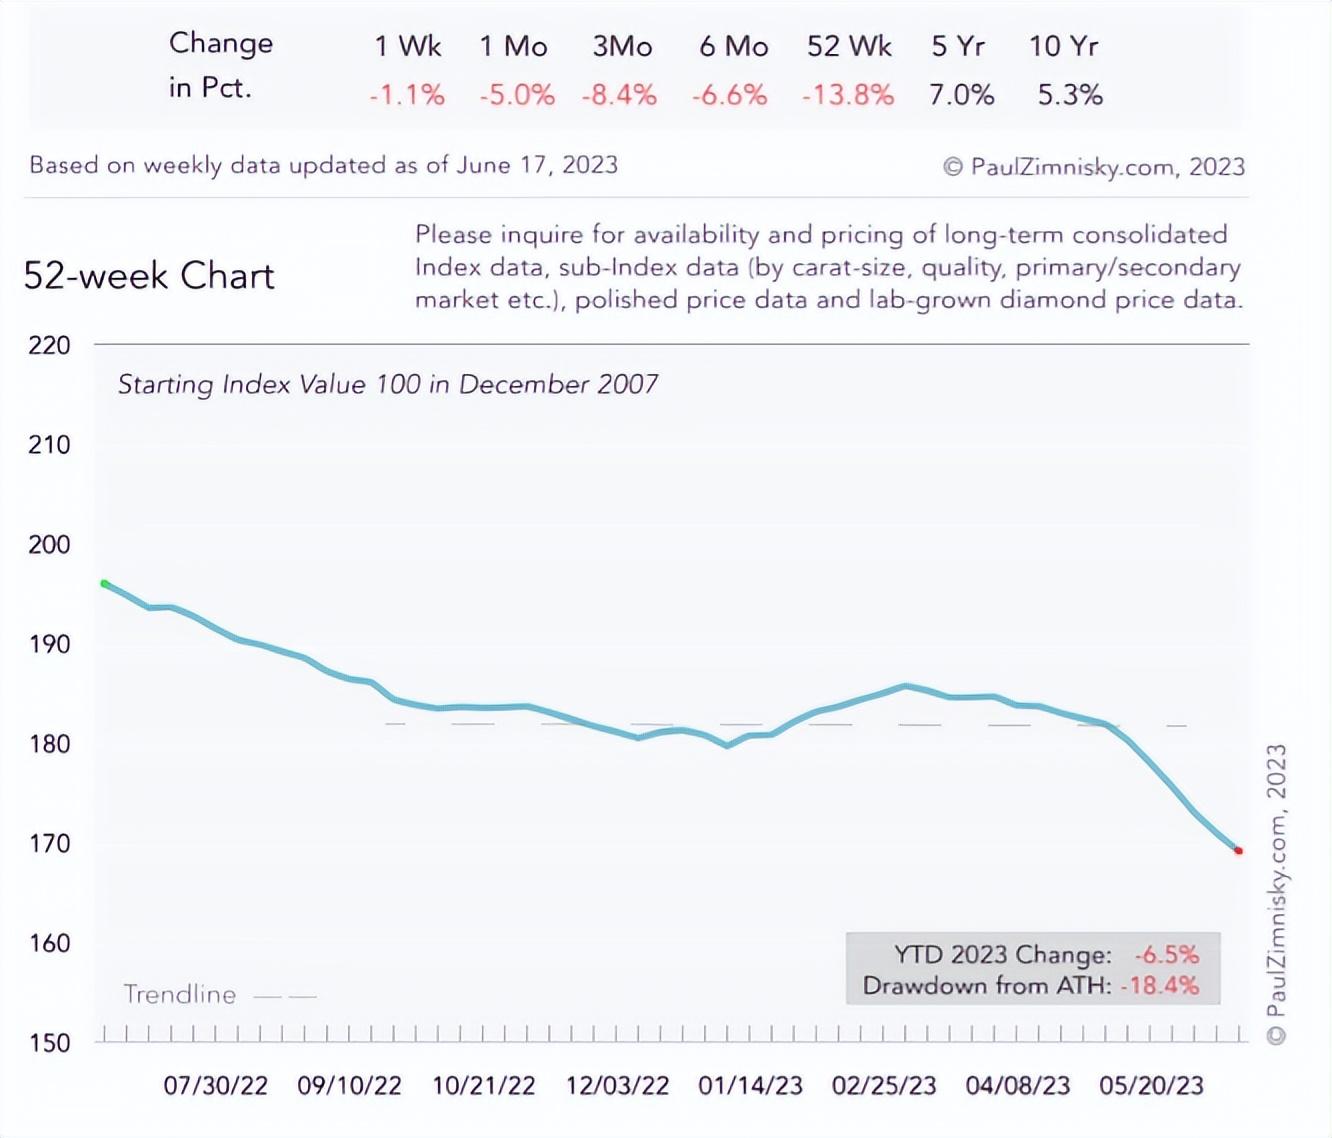
Task: Click the 52-week Chart title
Action: pyautogui.click(x=149, y=276)
